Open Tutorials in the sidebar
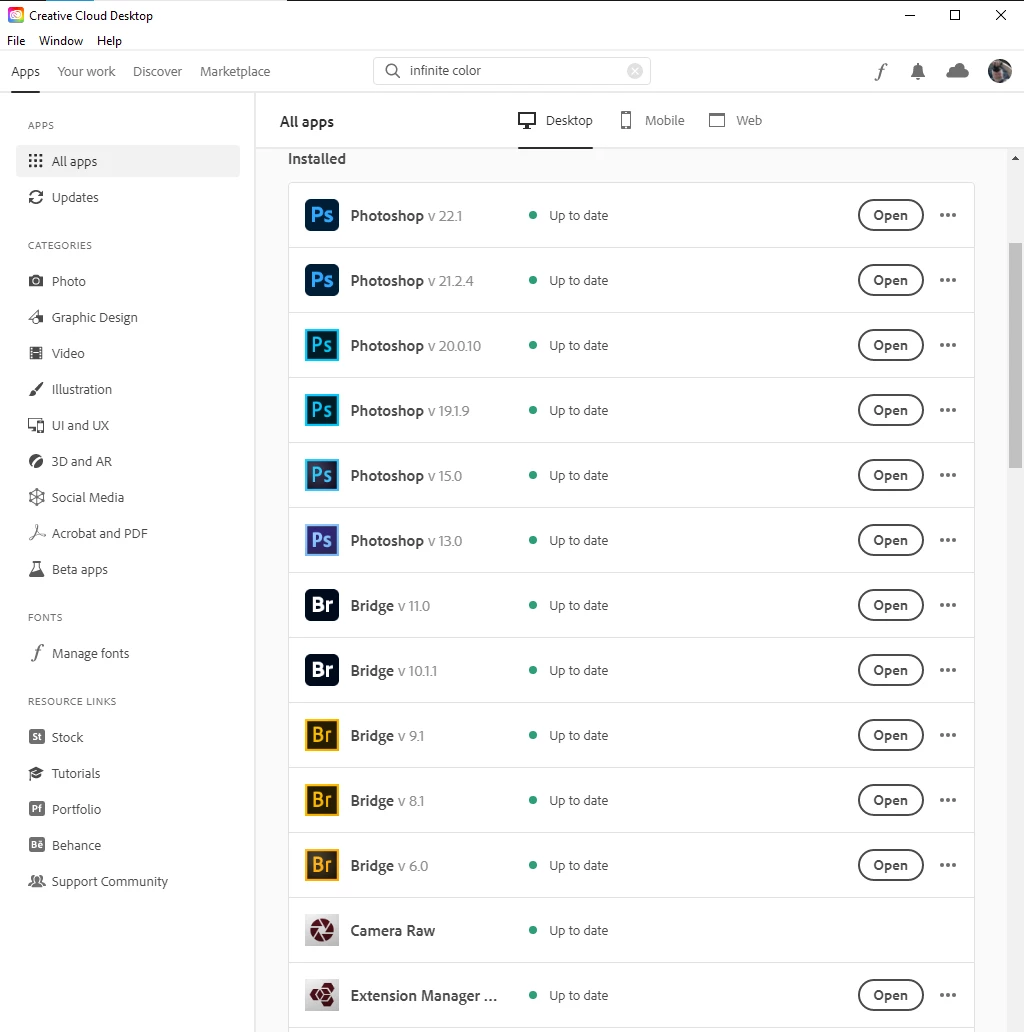Image resolution: width=1024 pixels, height=1032 pixels. 64,773
